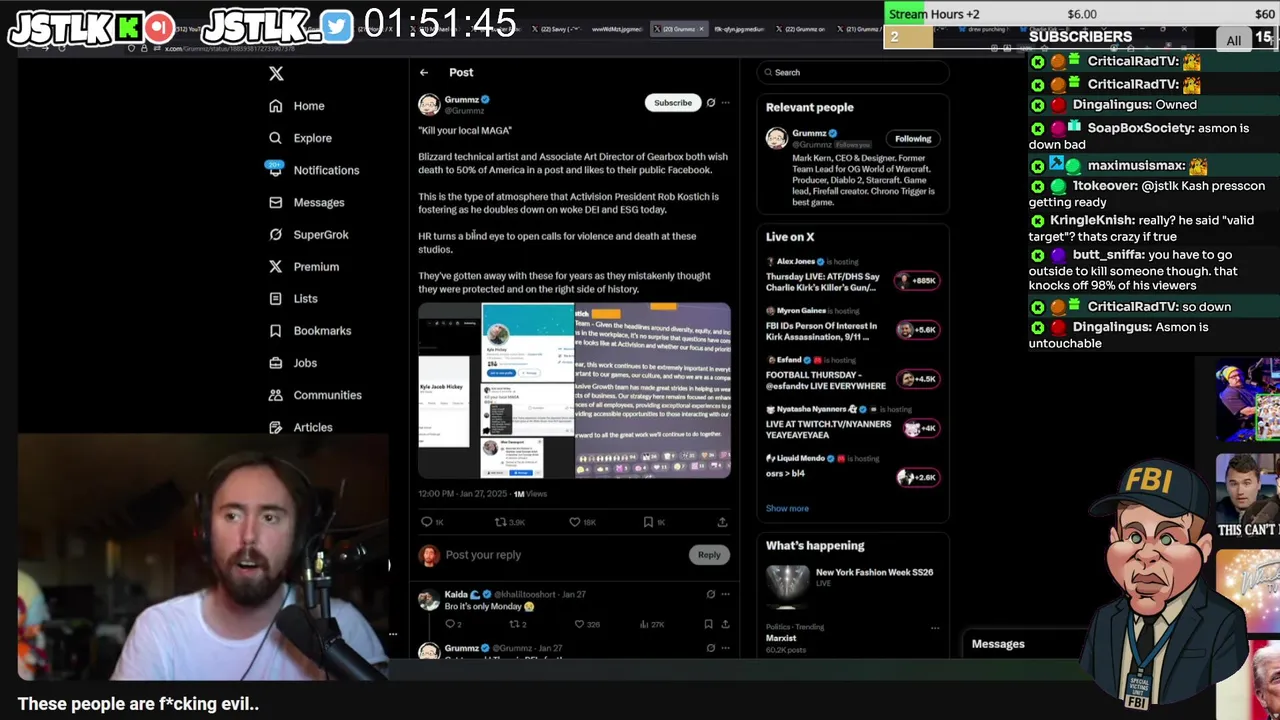Repost Kaida's comment

(517, 624)
